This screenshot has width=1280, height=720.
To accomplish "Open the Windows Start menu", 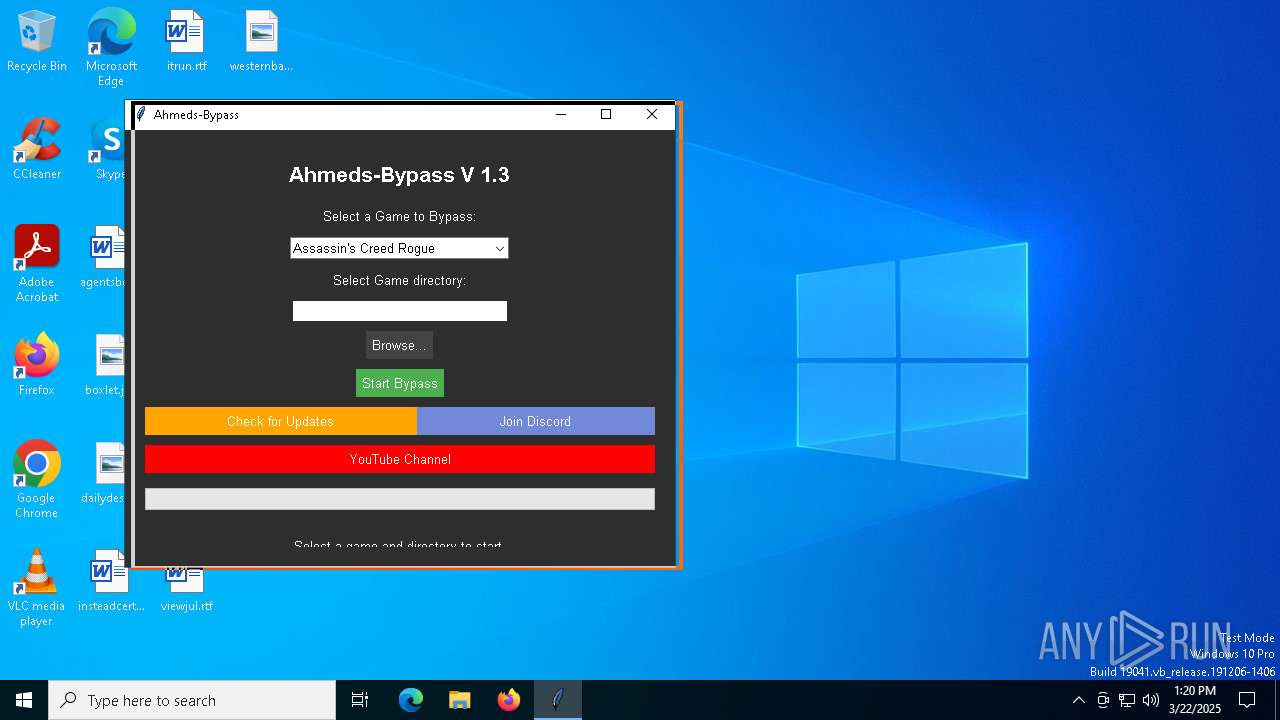I will click(24, 700).
